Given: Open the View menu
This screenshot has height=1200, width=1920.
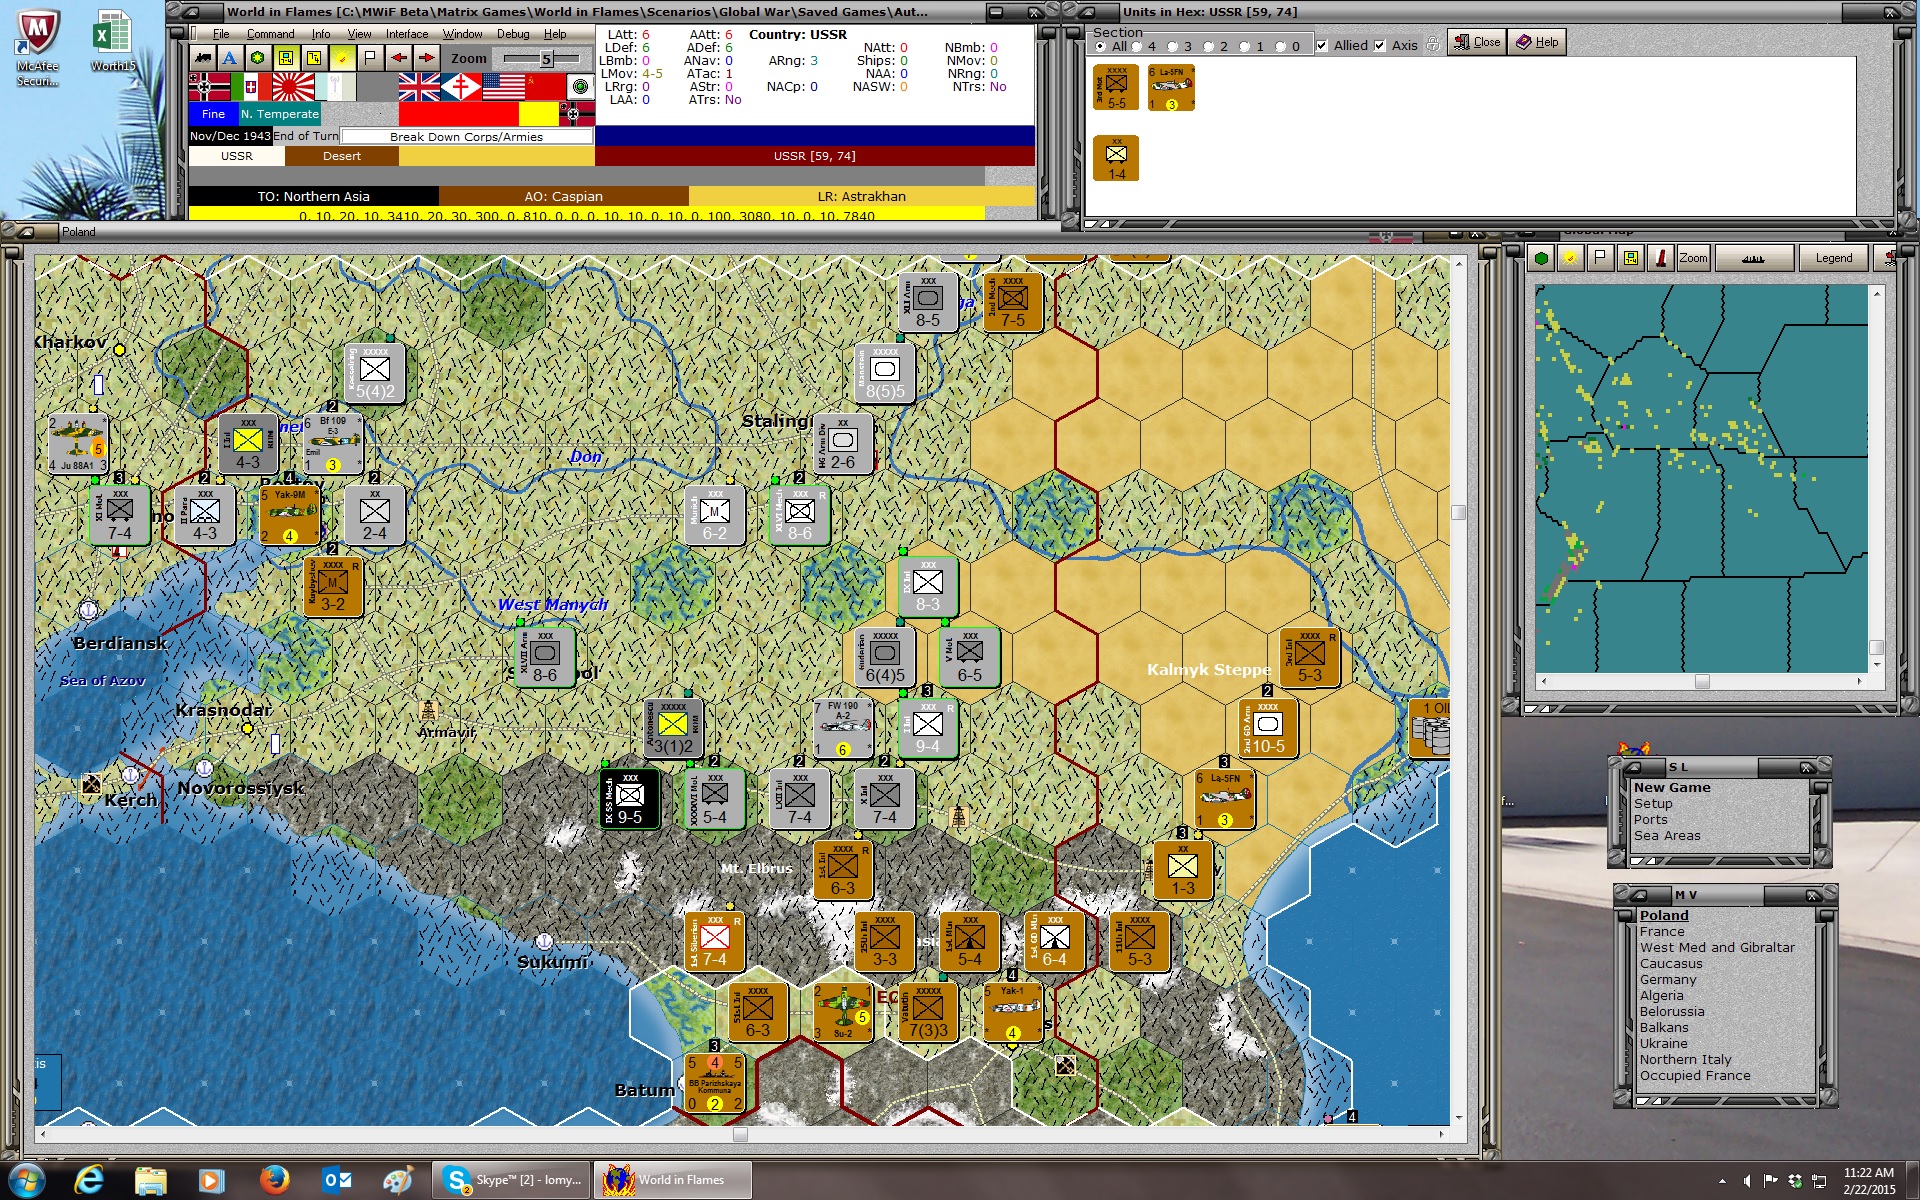Looking at the screenshot, I should coord(359,34).
